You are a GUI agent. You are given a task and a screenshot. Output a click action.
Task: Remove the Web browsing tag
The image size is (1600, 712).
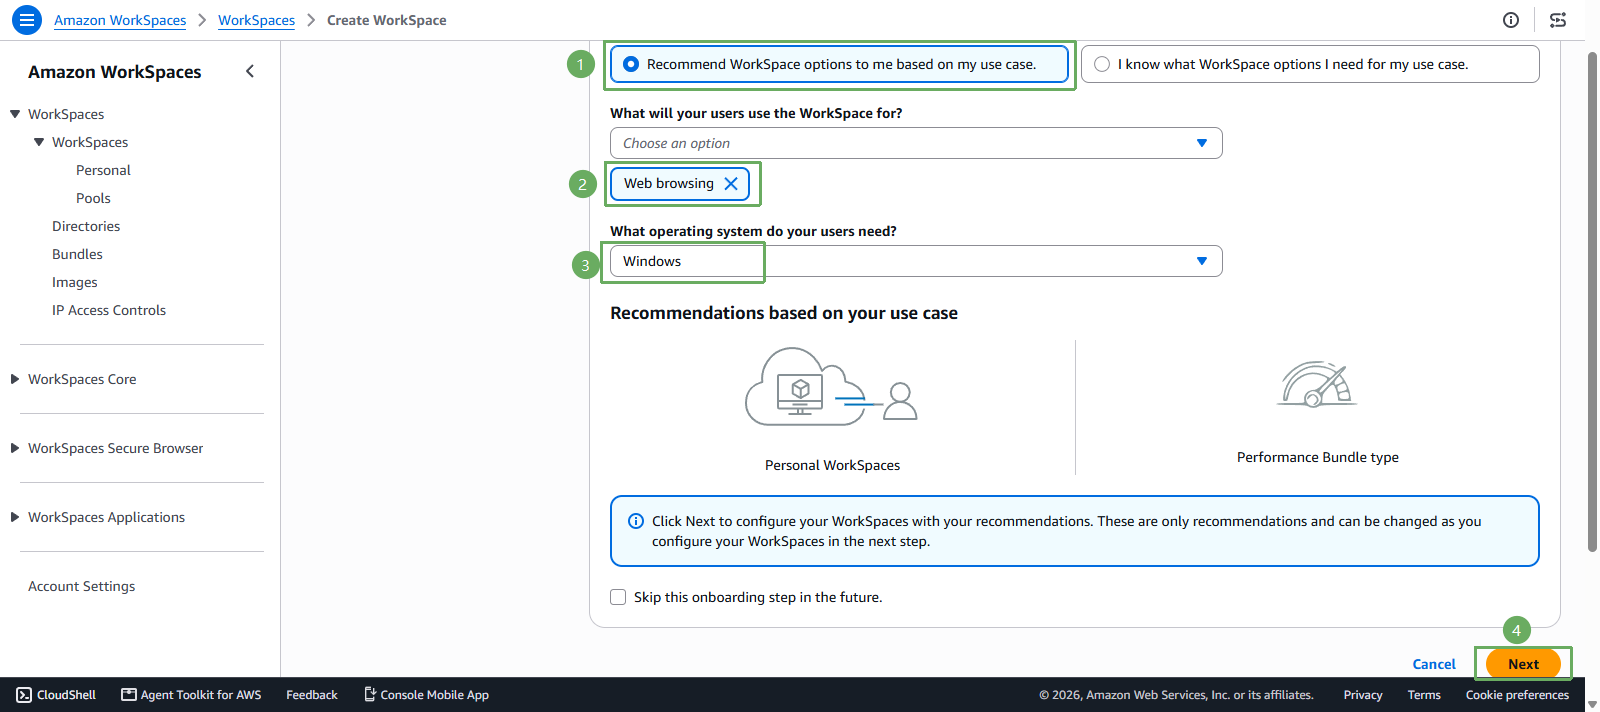tap(731, 184)
